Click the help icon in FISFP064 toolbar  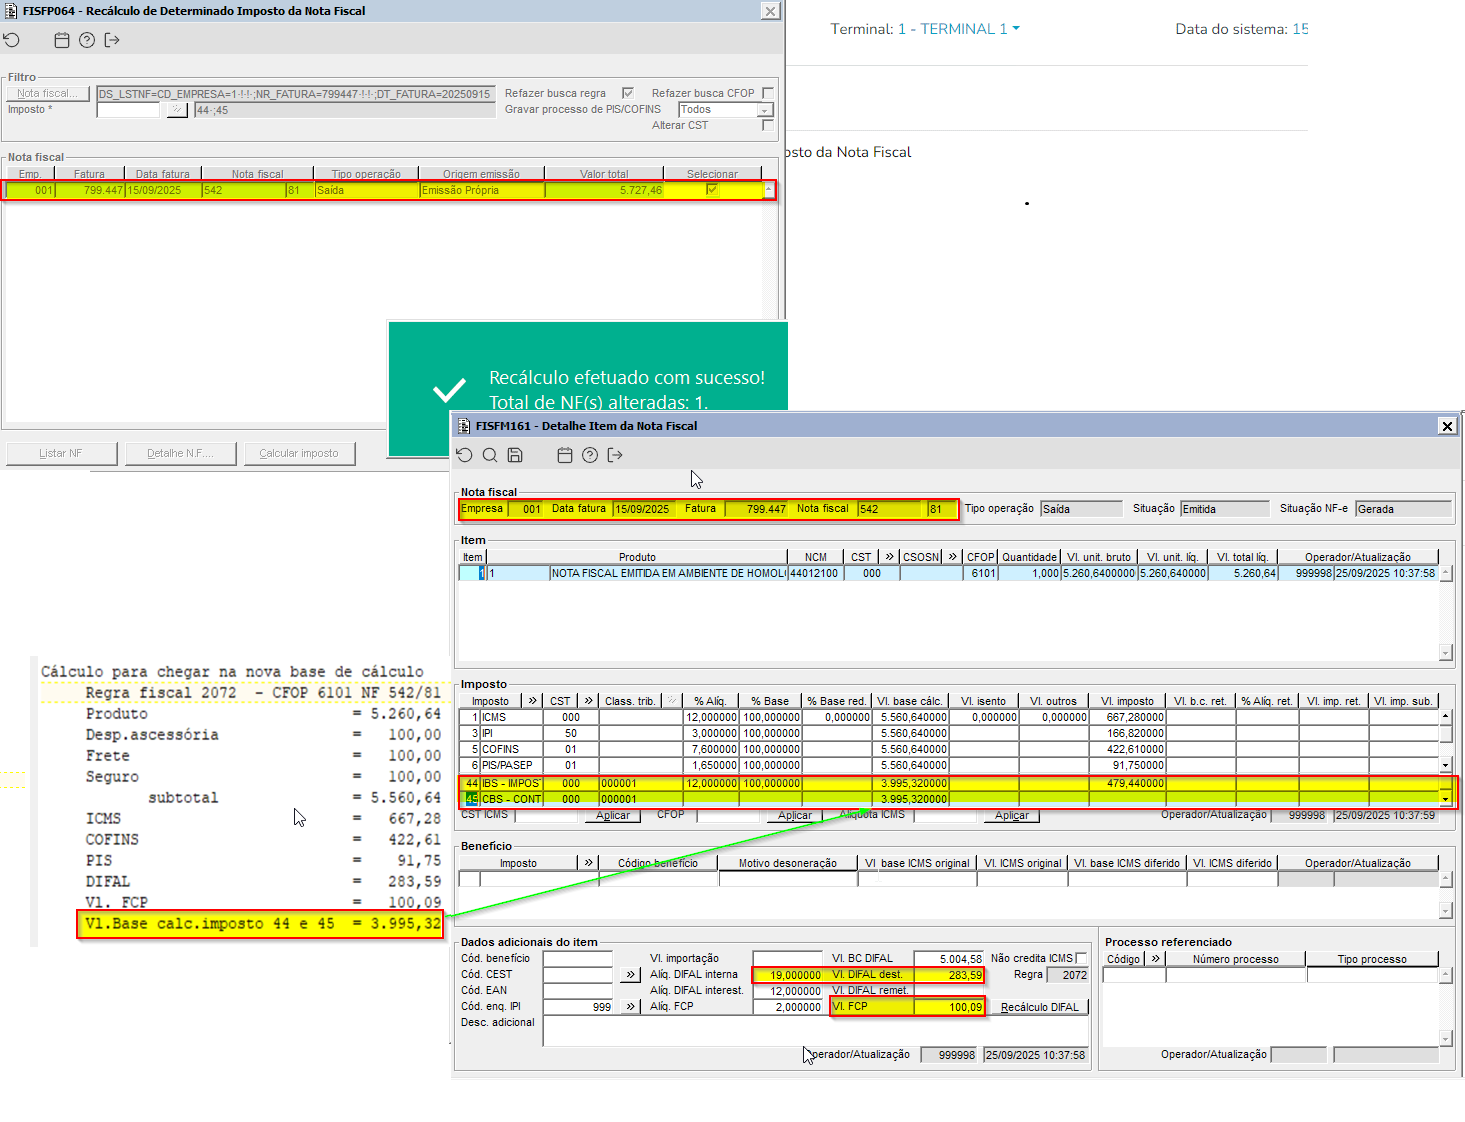pos(87,40)
